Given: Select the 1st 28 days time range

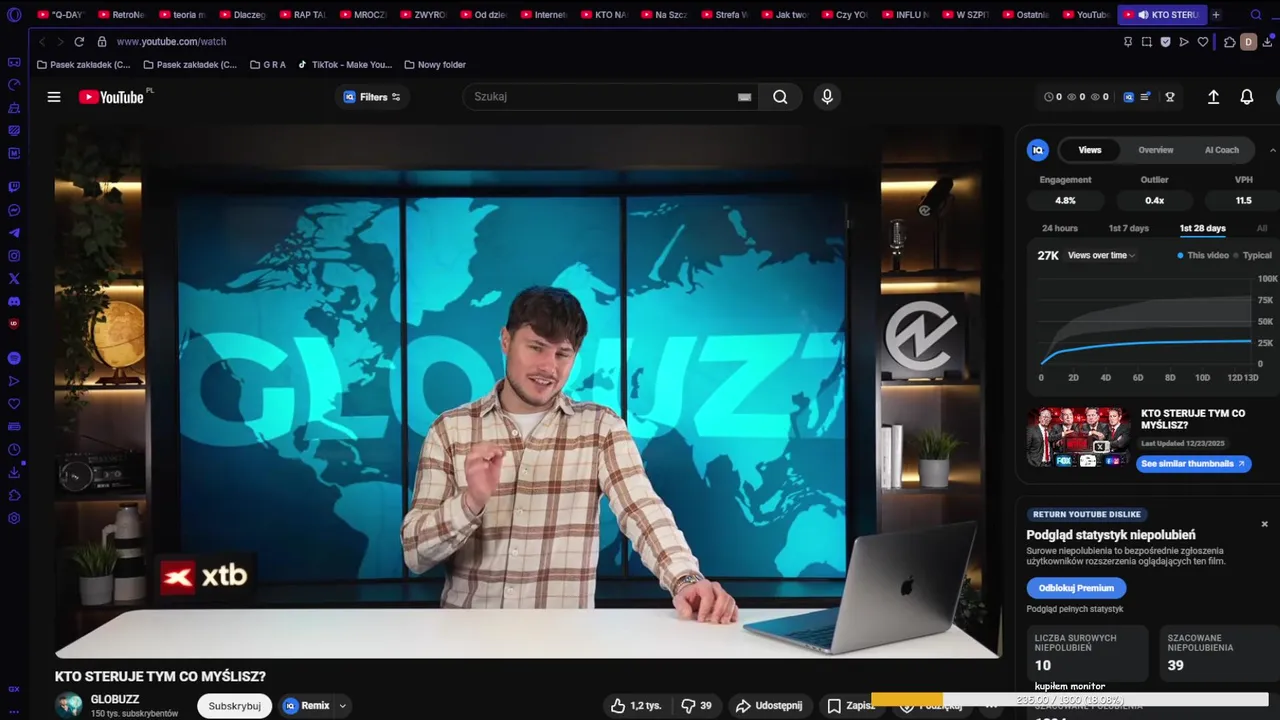Looking at the screenshot, I should (x=1202, y=228).
